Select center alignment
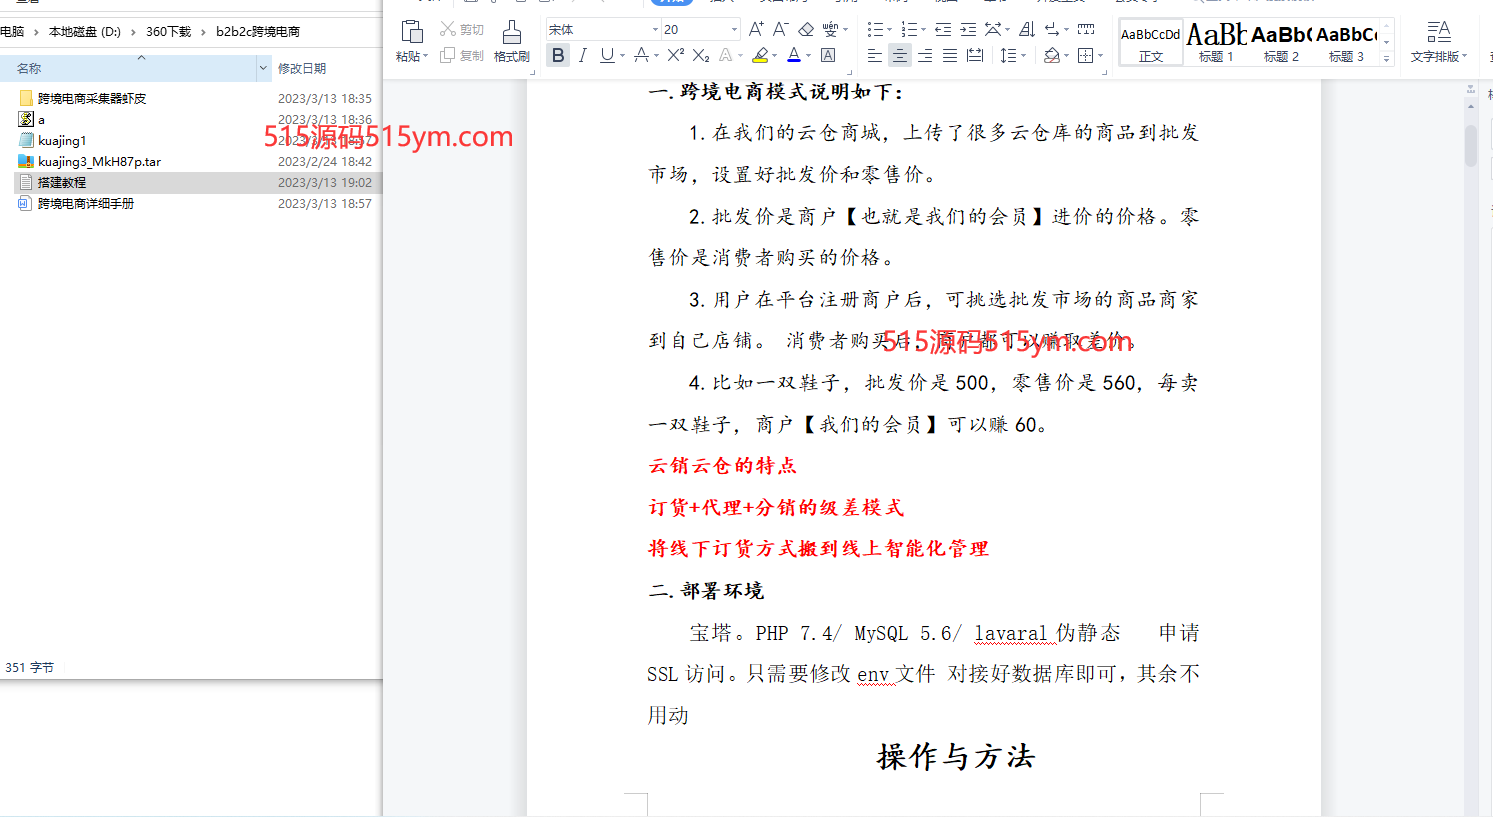The image size is (1493, 817). point(898,55)
